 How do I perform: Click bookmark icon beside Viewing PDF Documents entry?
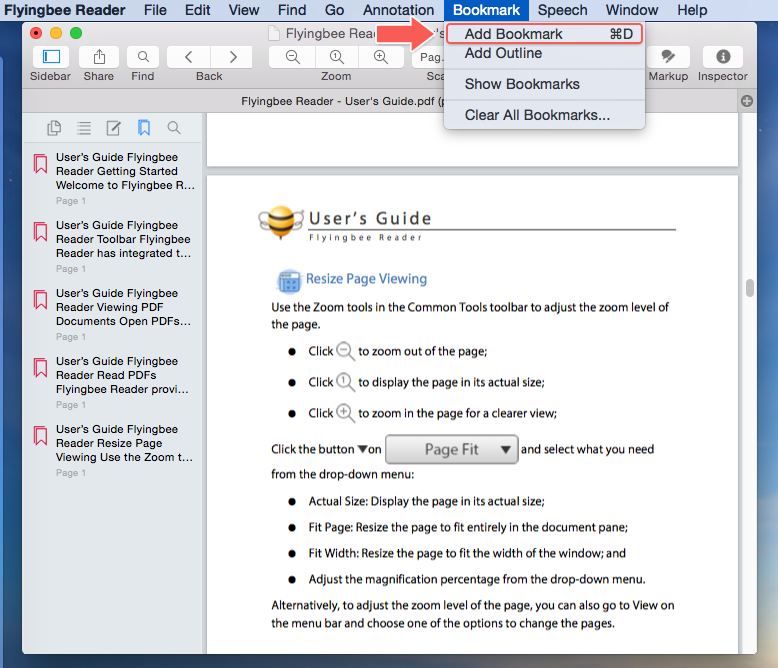41,299
